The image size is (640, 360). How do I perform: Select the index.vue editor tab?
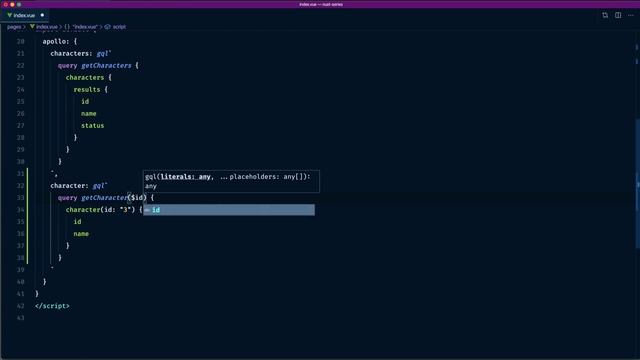click(x=25, y=15)
